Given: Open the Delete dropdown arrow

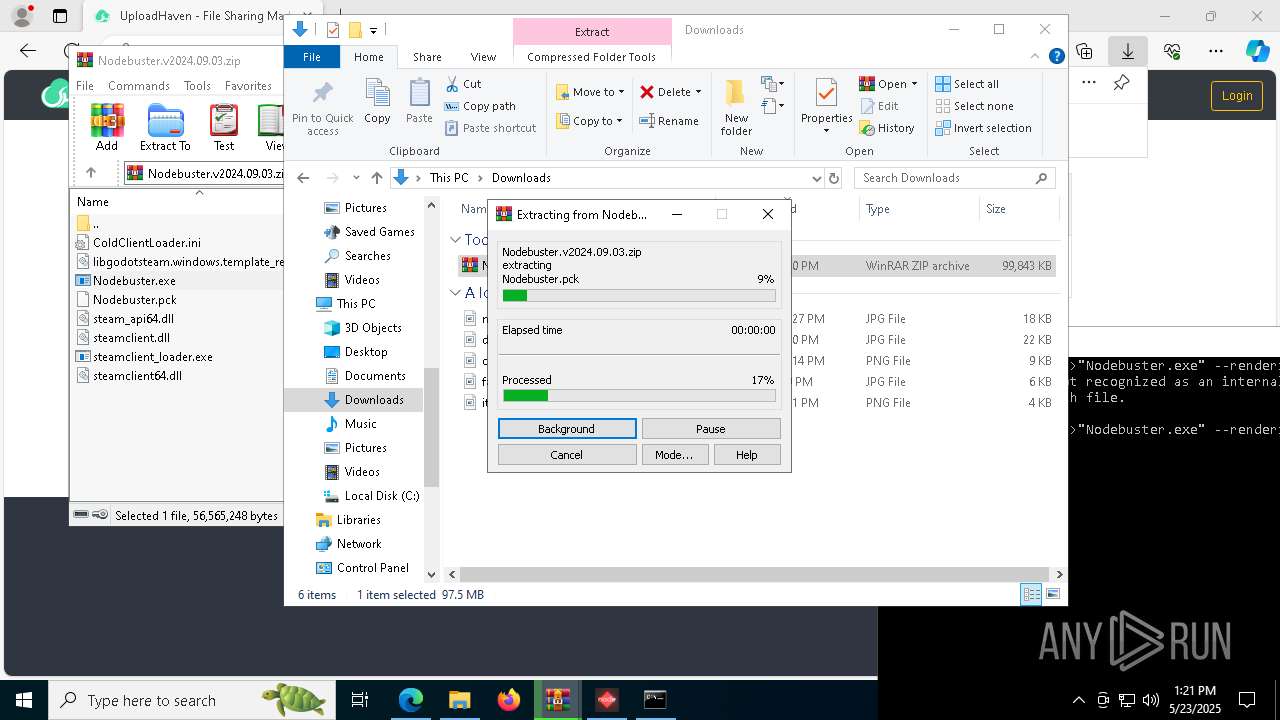Looking at the screenshot, I should (698, 92).
